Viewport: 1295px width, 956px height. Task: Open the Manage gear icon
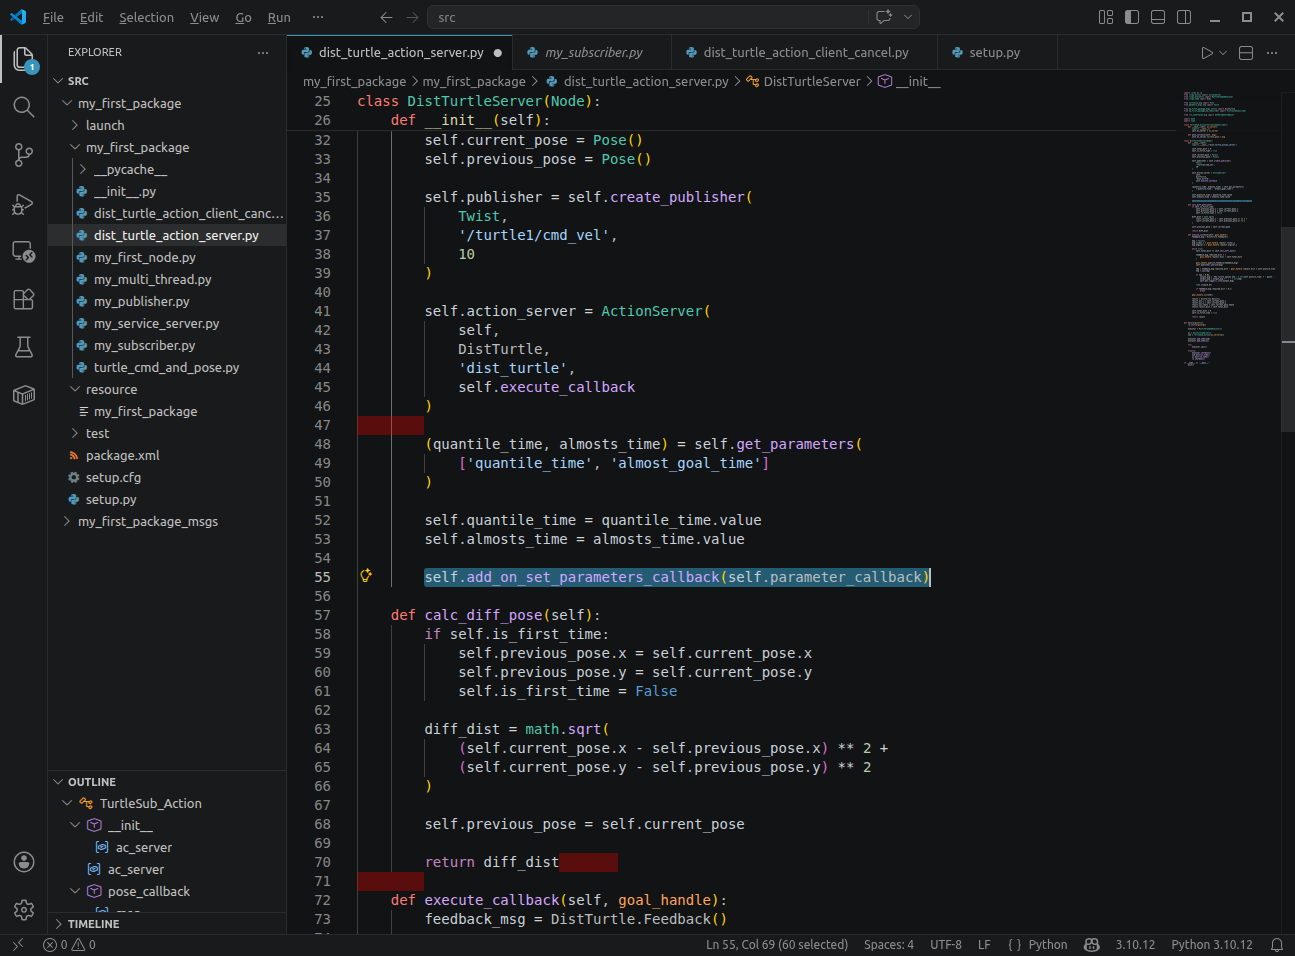point(24,910)
